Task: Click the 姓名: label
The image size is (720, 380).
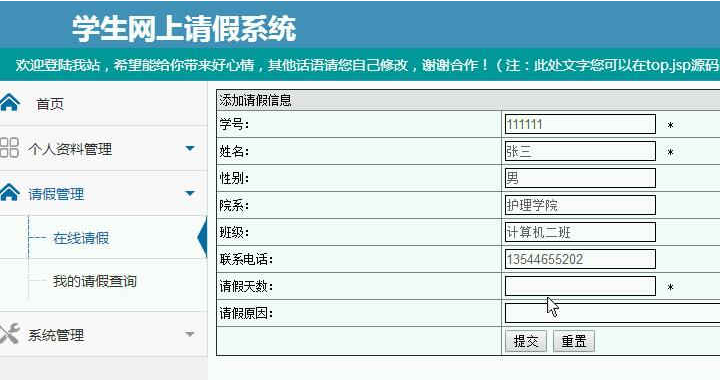Action: coord(234,151)
